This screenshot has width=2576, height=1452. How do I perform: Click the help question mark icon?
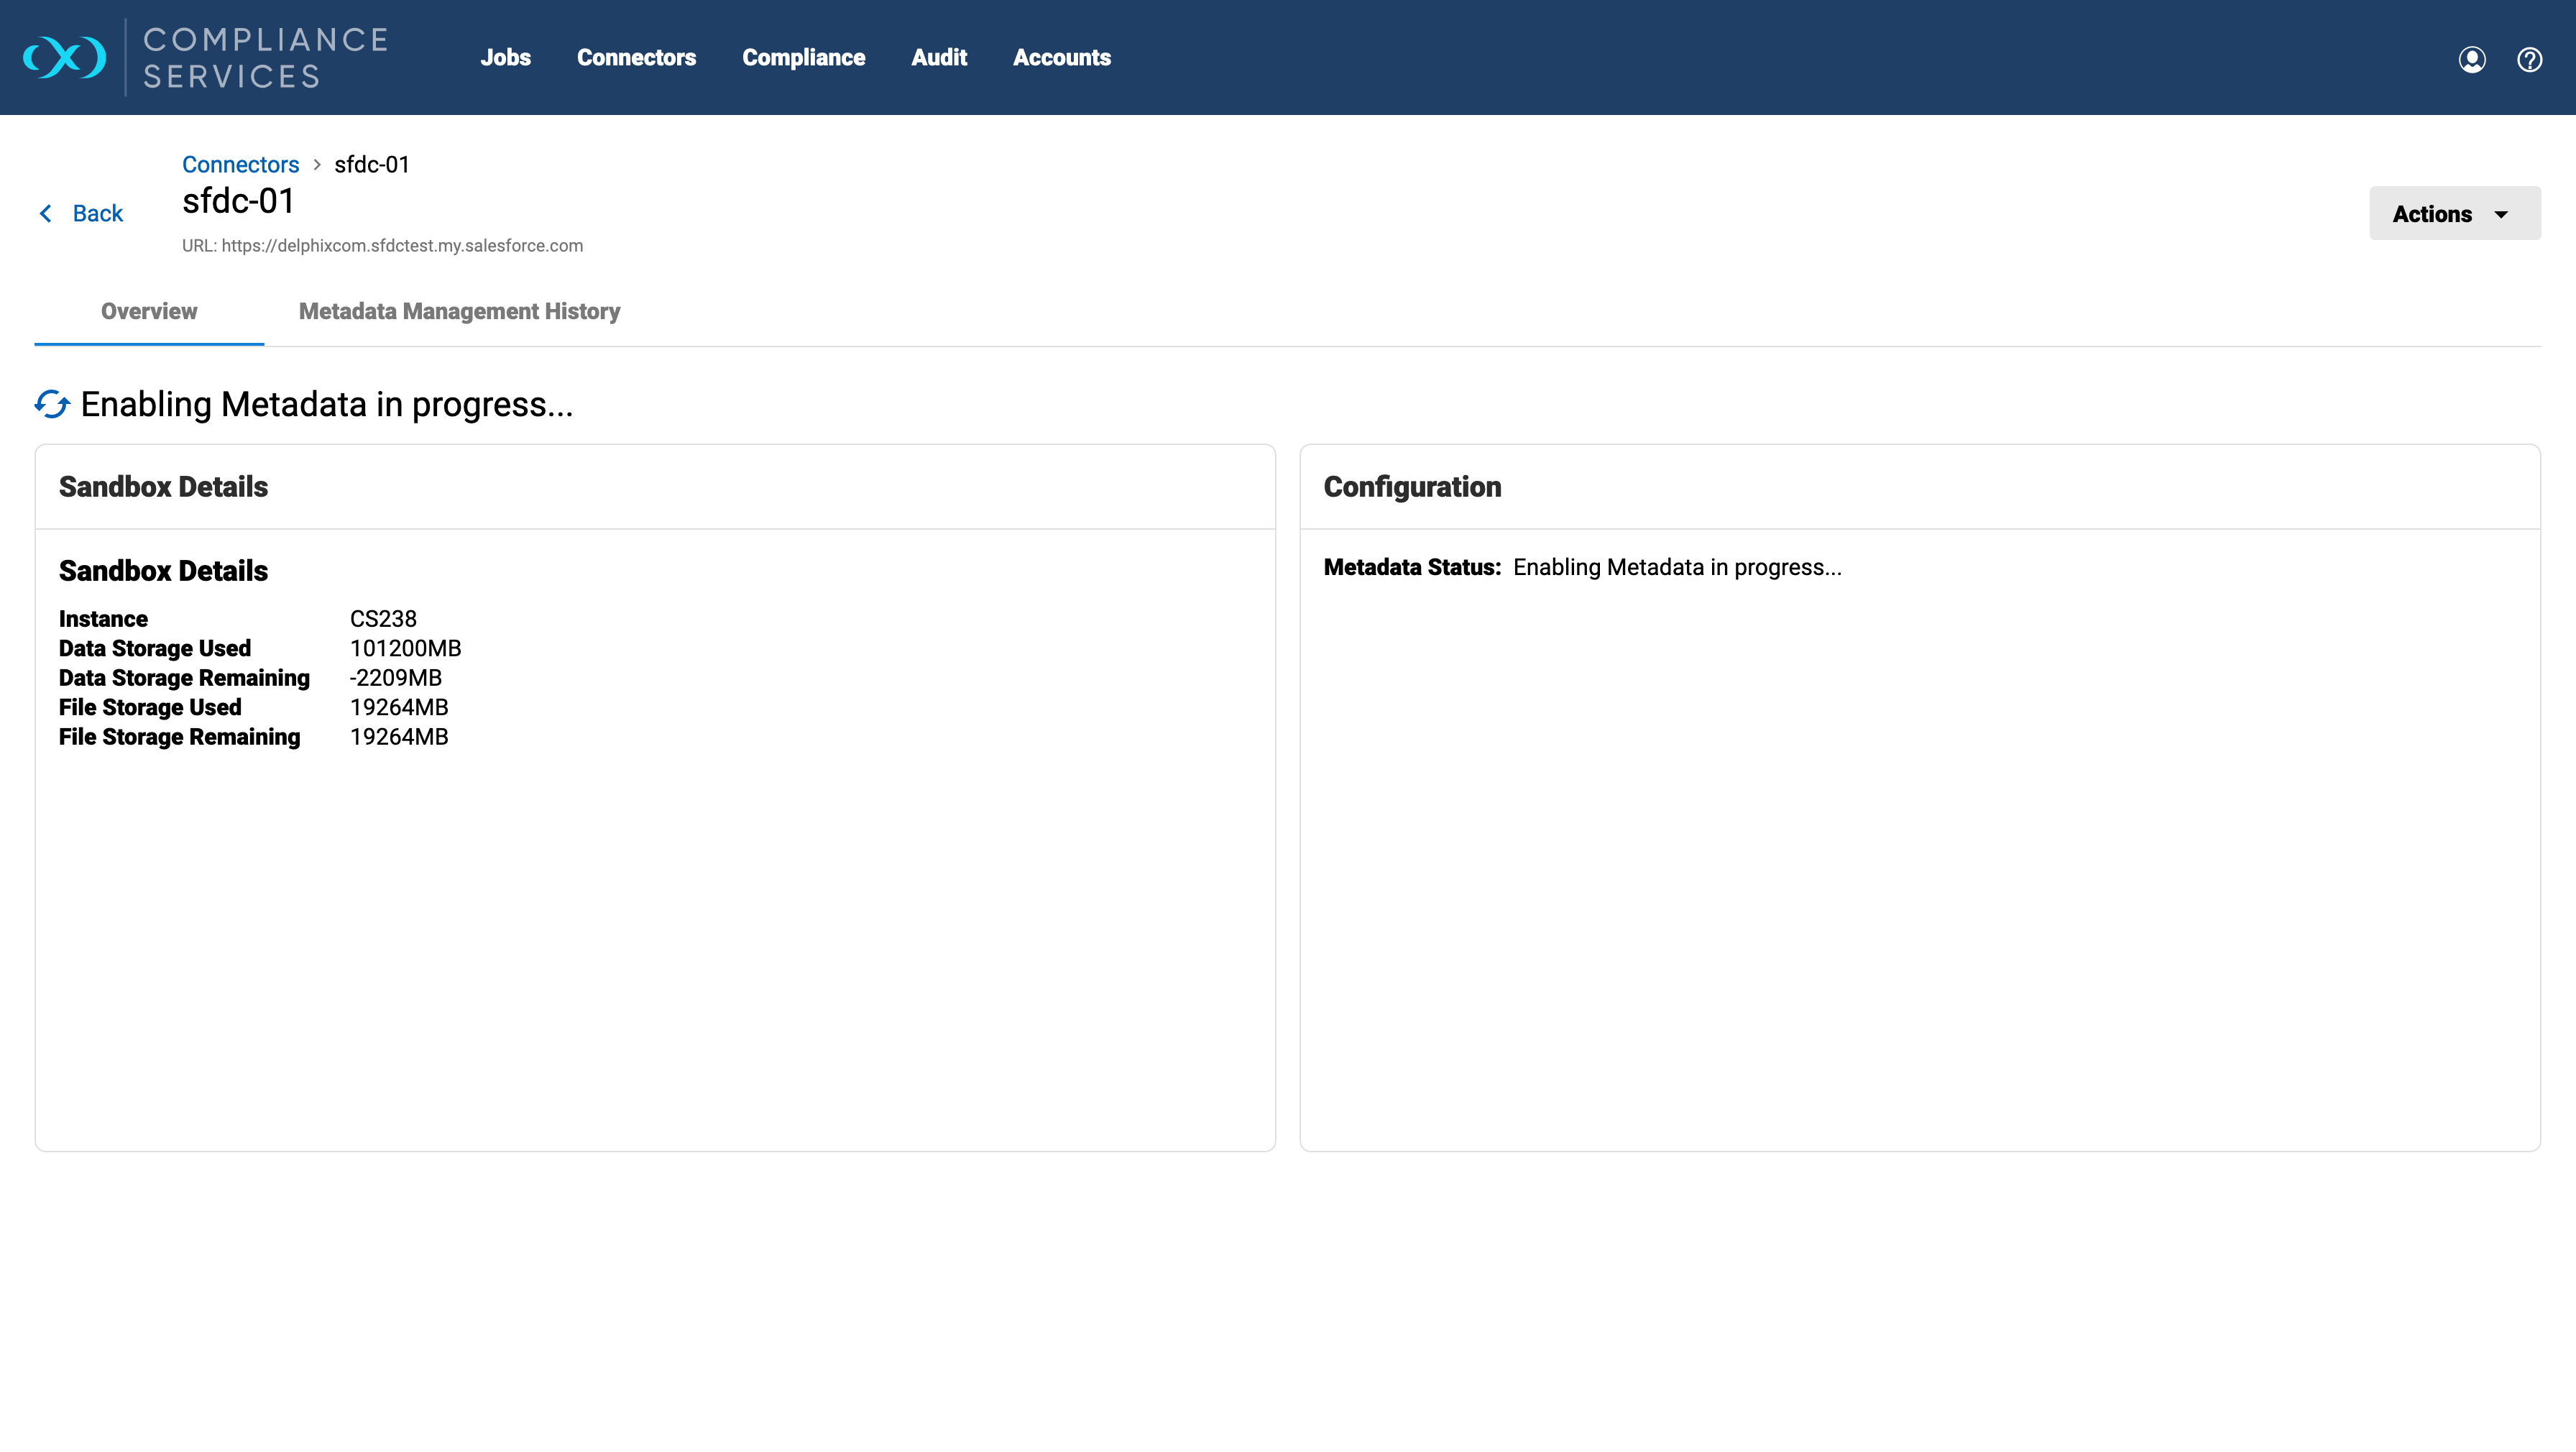tap(2529, 59)
